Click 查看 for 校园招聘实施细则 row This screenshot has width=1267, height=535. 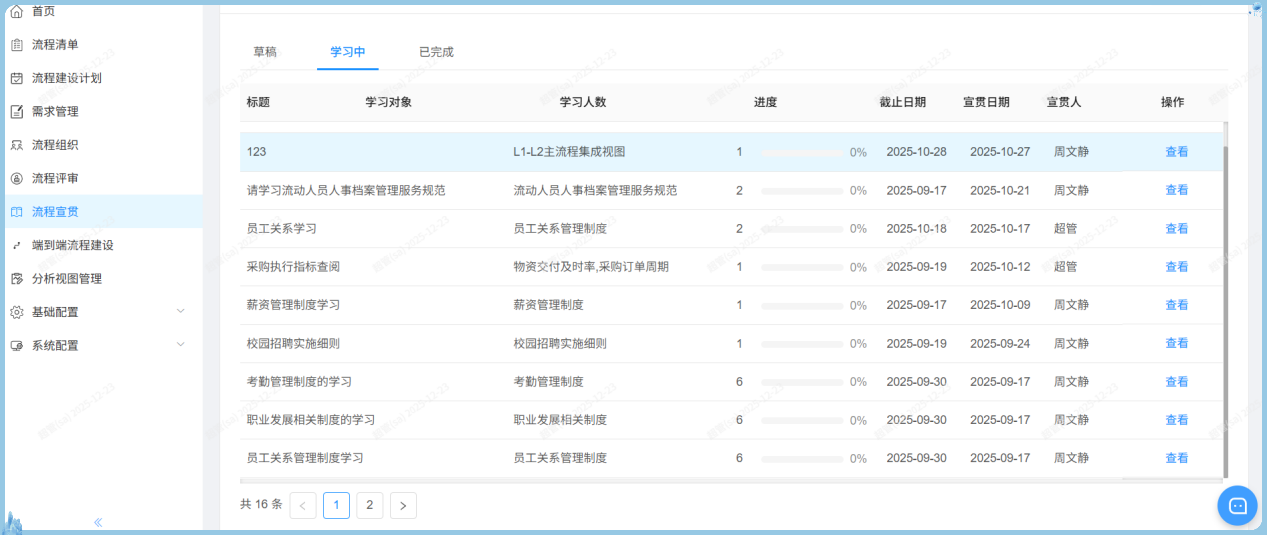1177,343
